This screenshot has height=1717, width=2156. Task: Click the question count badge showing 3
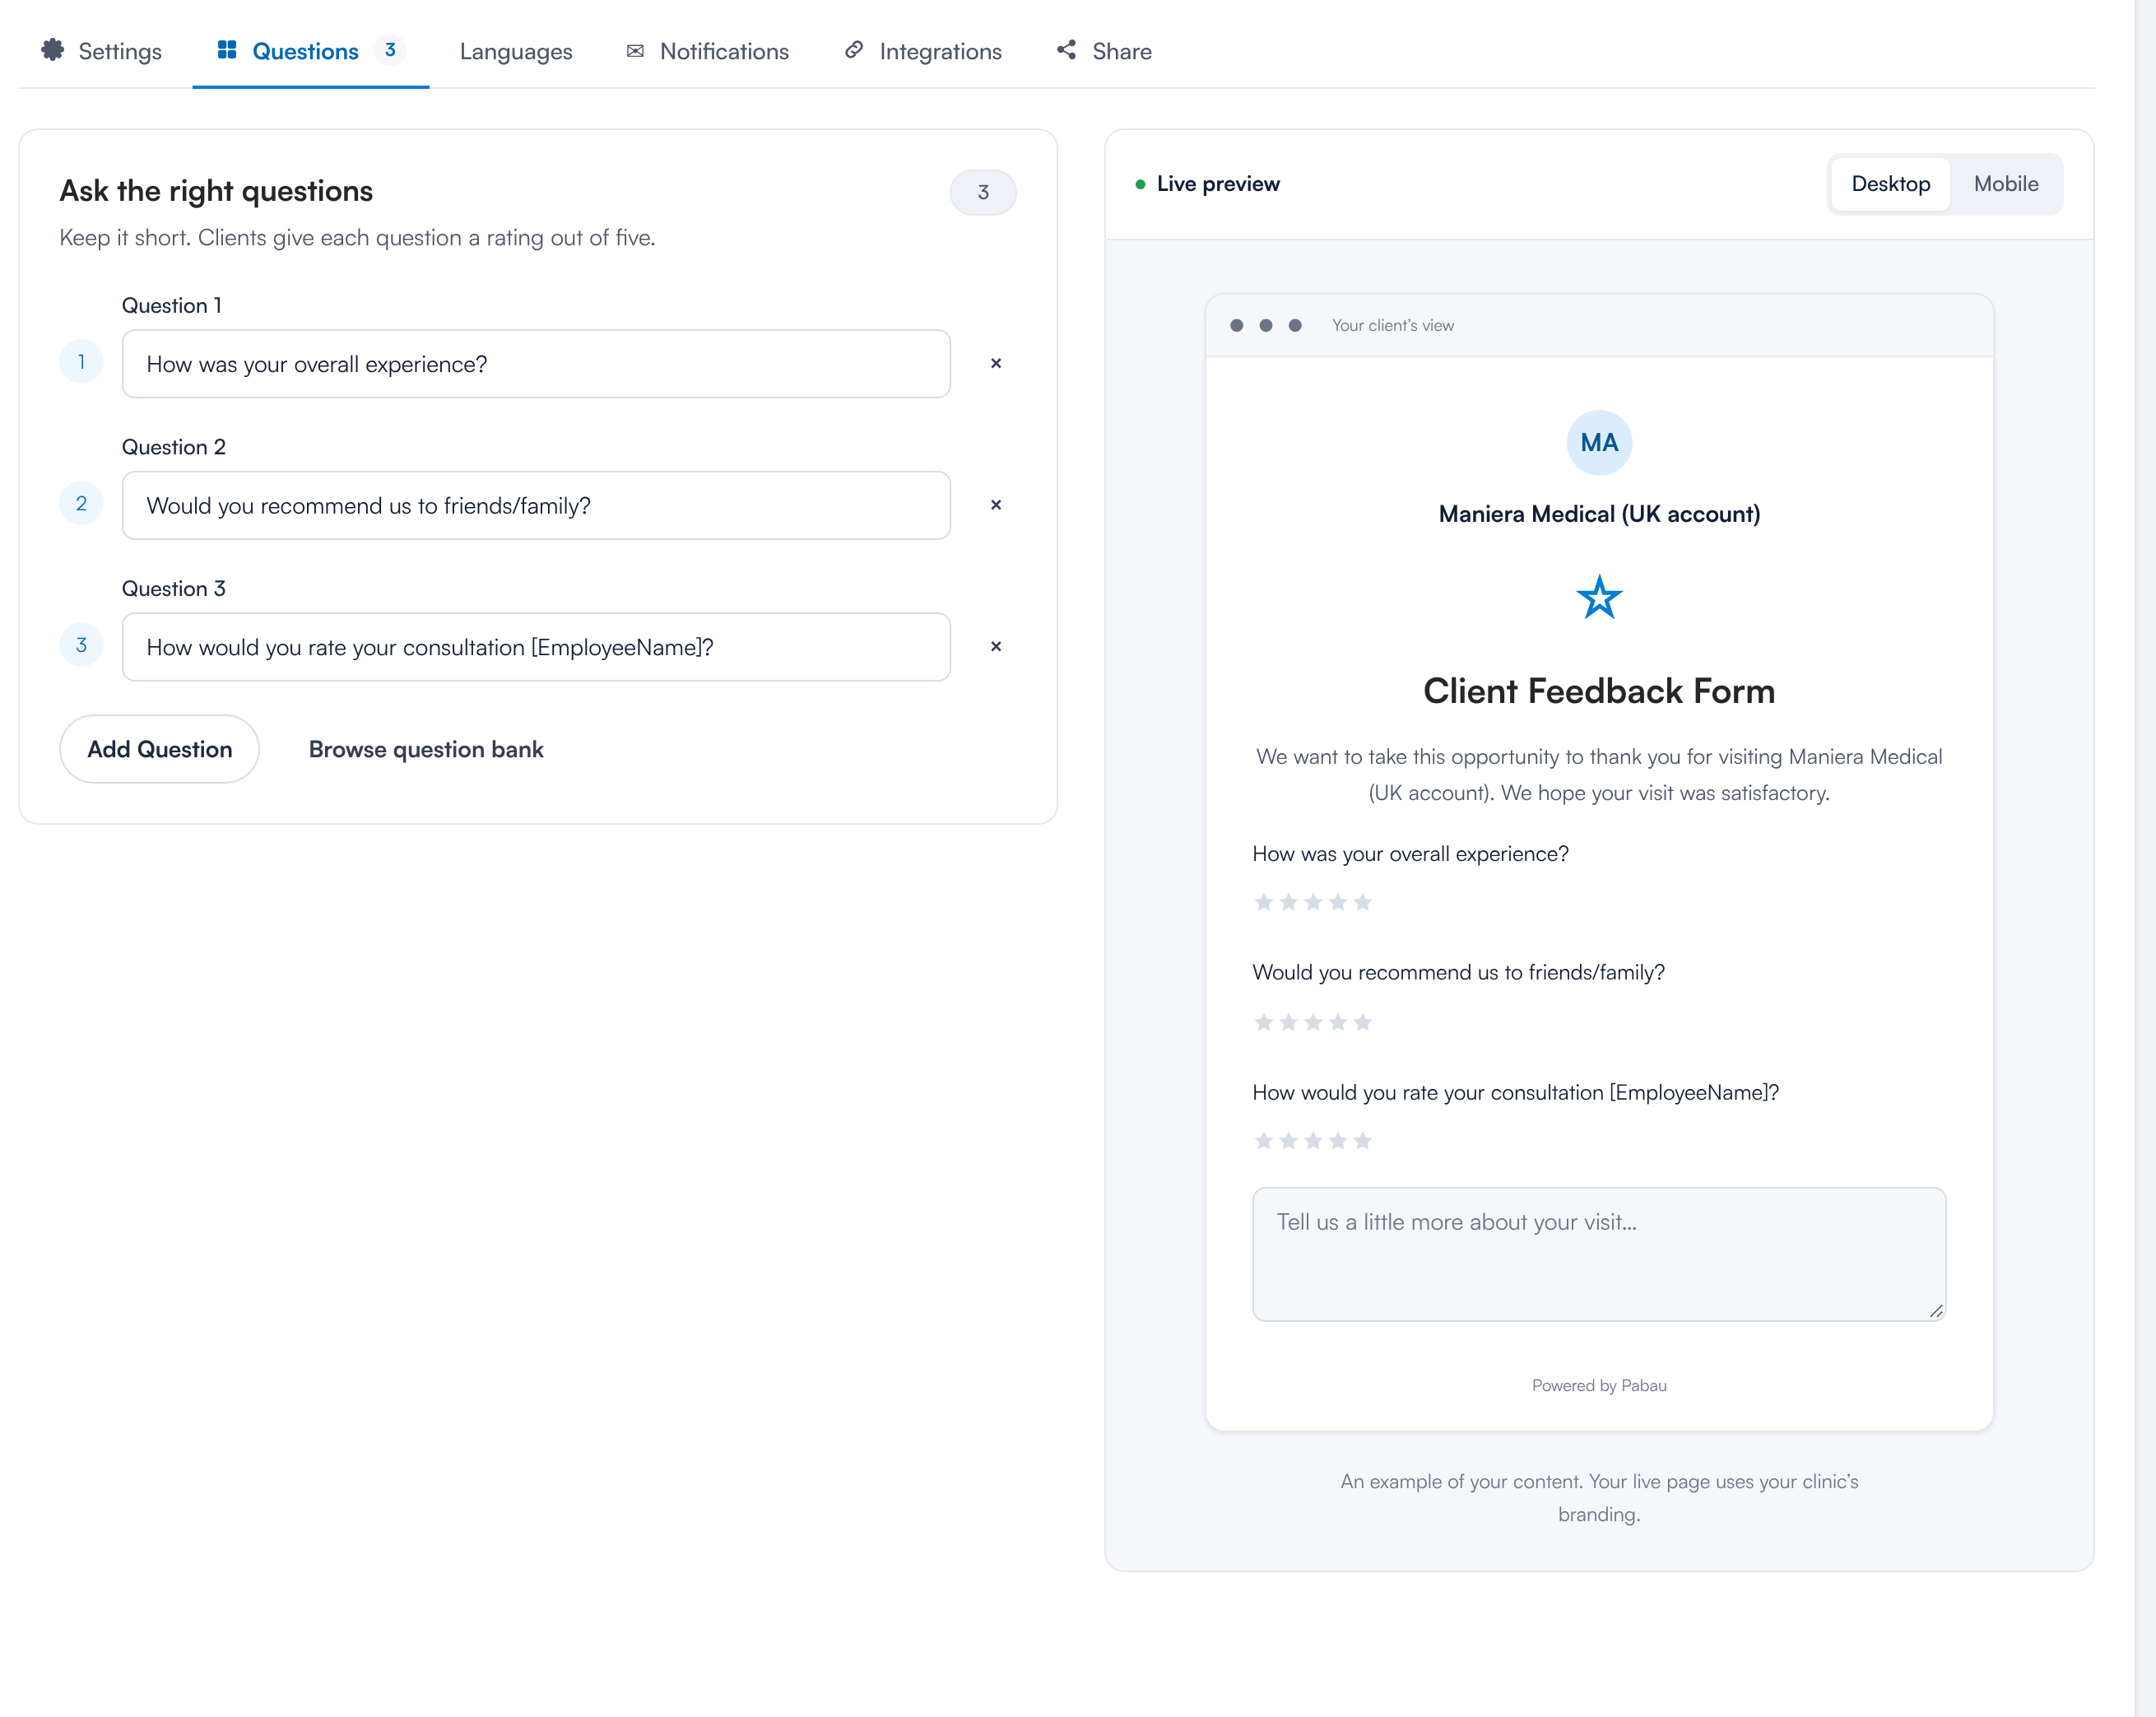pyautogui.click(x=983, y=192)
